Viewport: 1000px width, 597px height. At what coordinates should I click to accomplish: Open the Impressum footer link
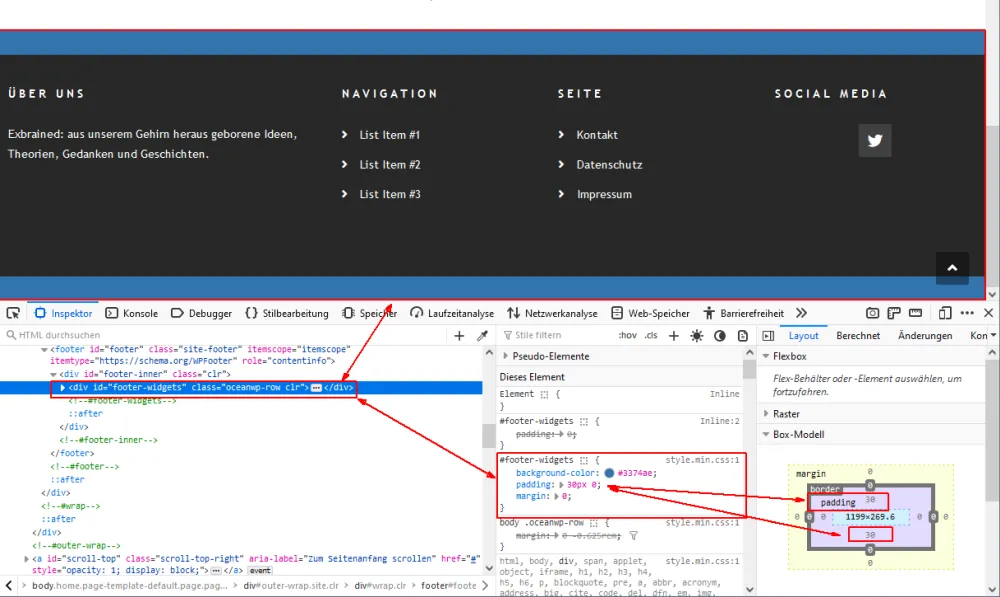604,194
